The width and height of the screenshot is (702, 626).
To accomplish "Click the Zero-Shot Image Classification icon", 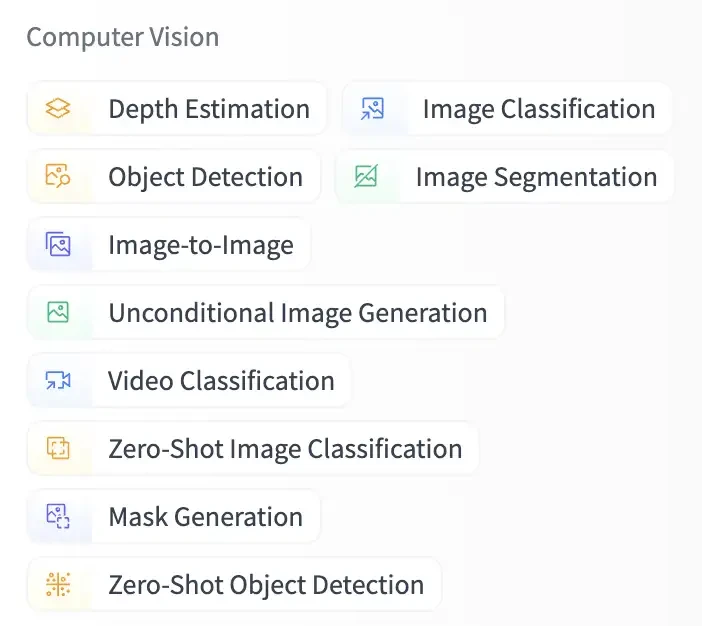I will point(58,448).
